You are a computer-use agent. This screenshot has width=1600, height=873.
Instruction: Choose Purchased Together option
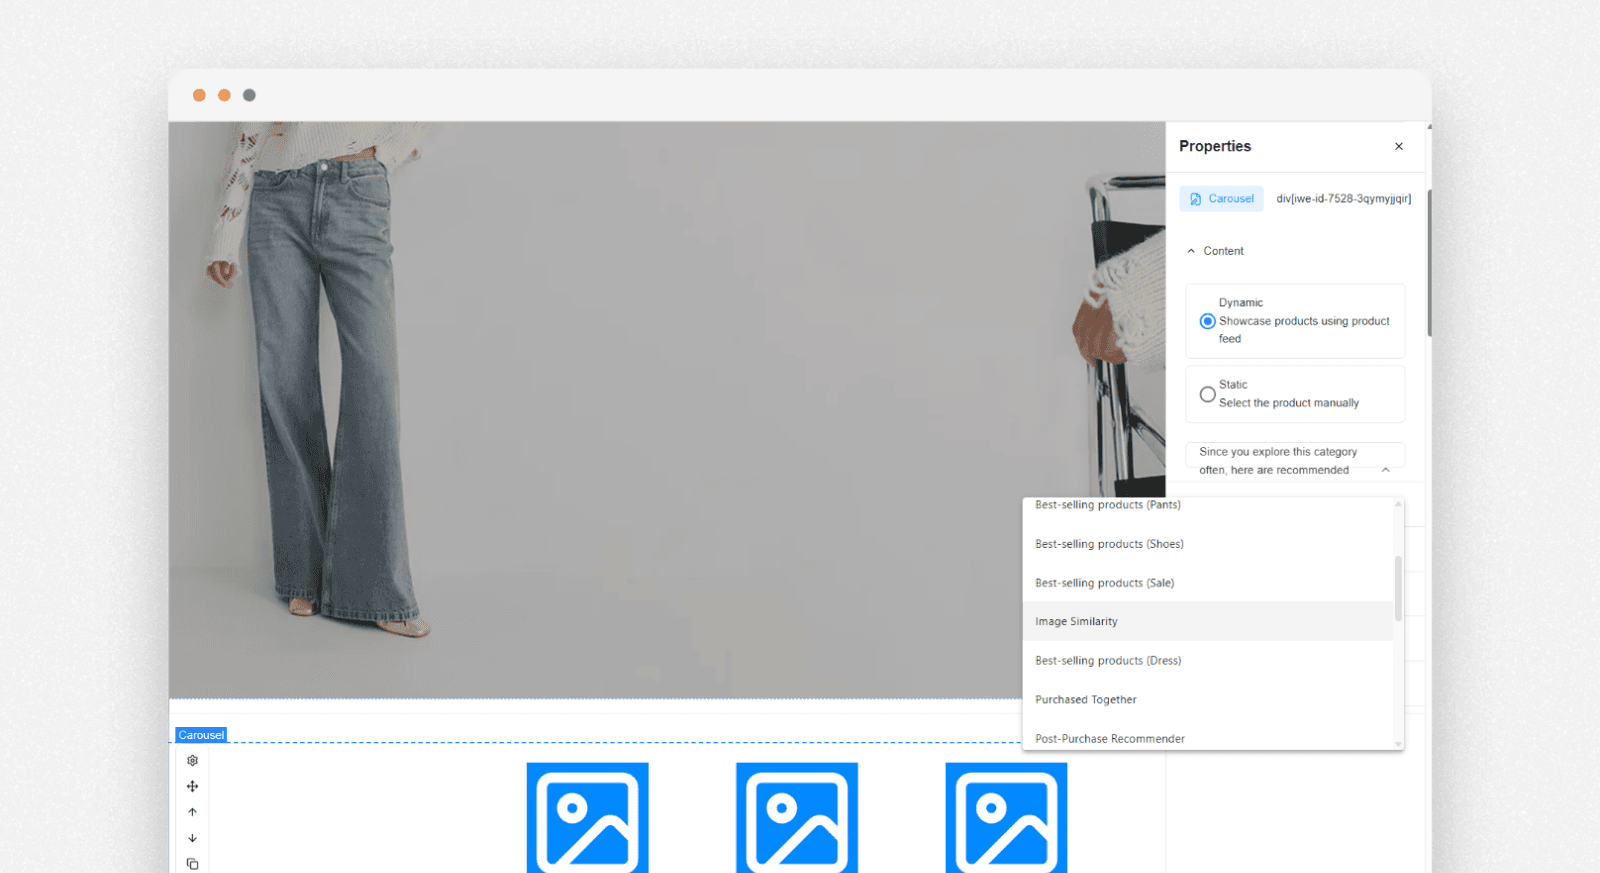1208,700
